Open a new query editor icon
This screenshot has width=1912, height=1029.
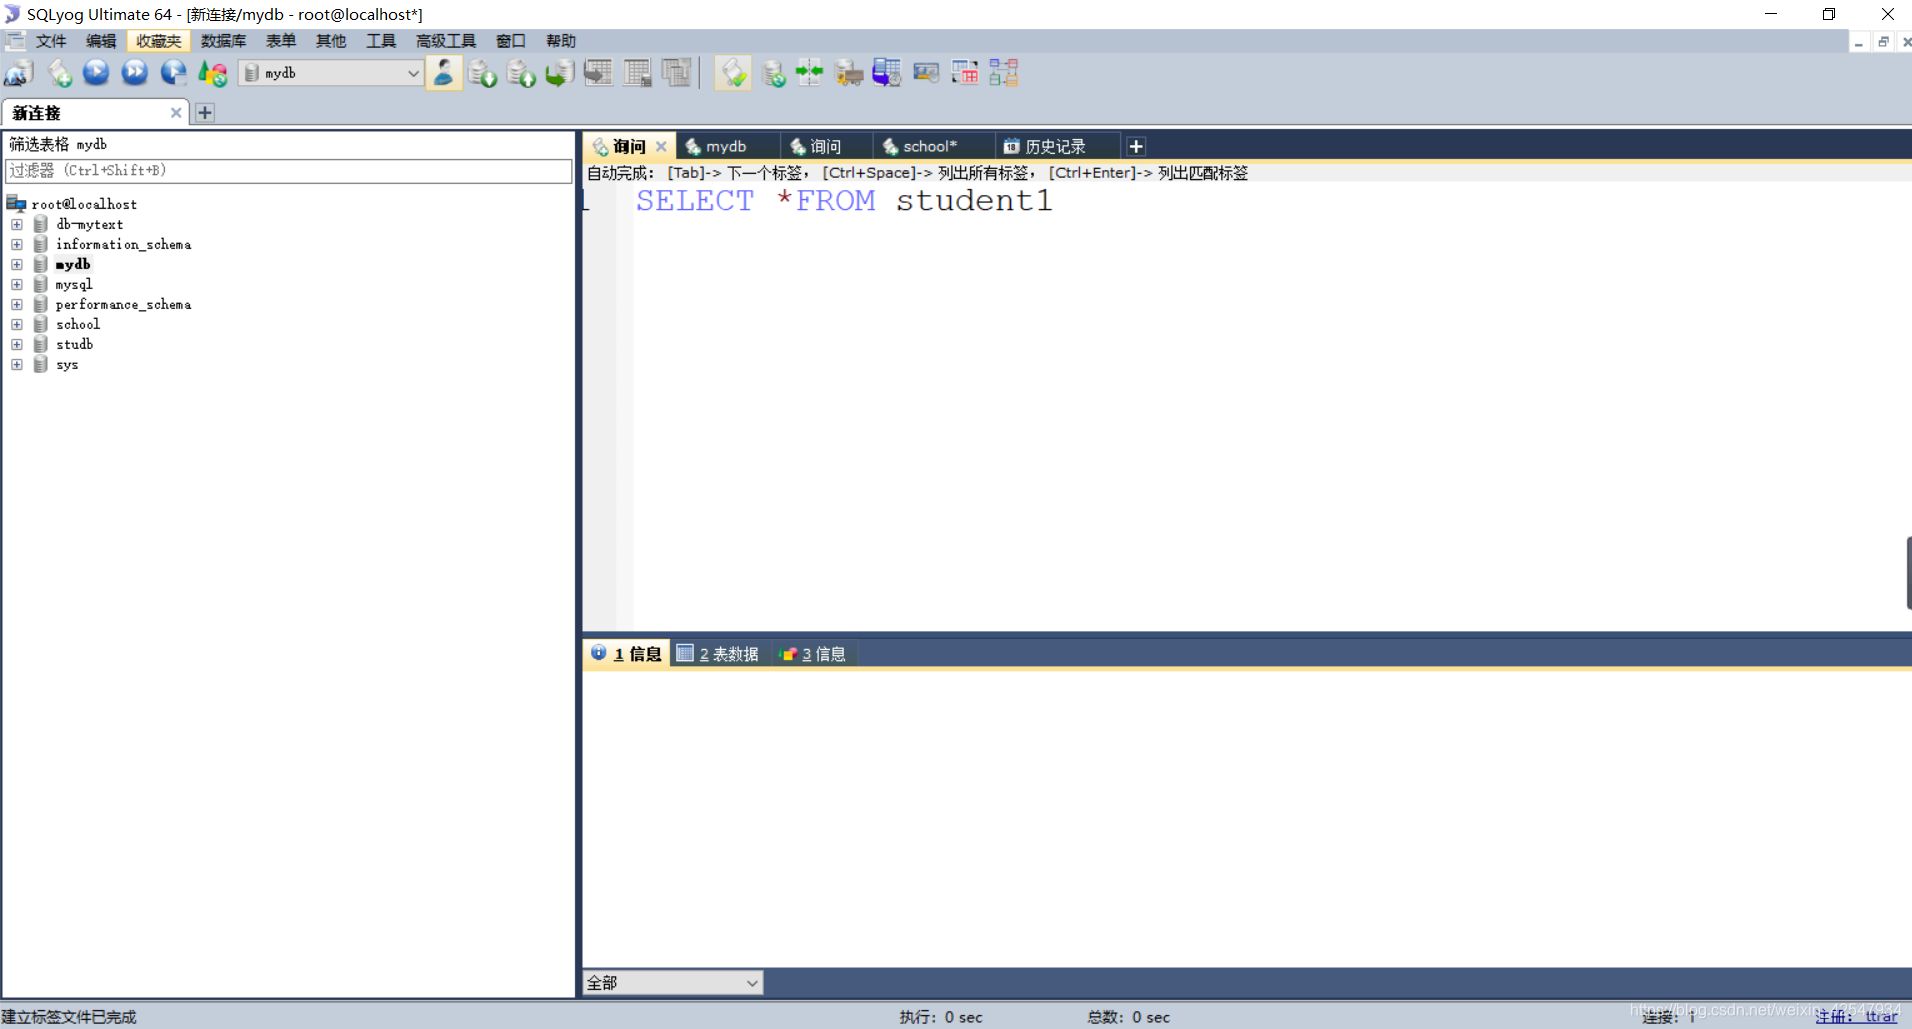pyautogui.click(x=60, y=73)
